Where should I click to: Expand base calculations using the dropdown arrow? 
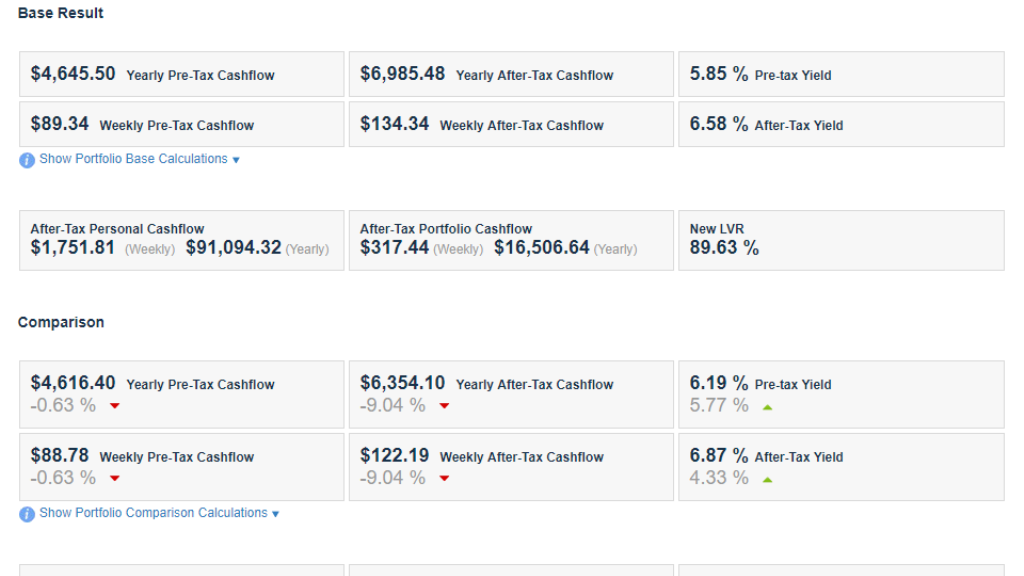pos(236,160)
